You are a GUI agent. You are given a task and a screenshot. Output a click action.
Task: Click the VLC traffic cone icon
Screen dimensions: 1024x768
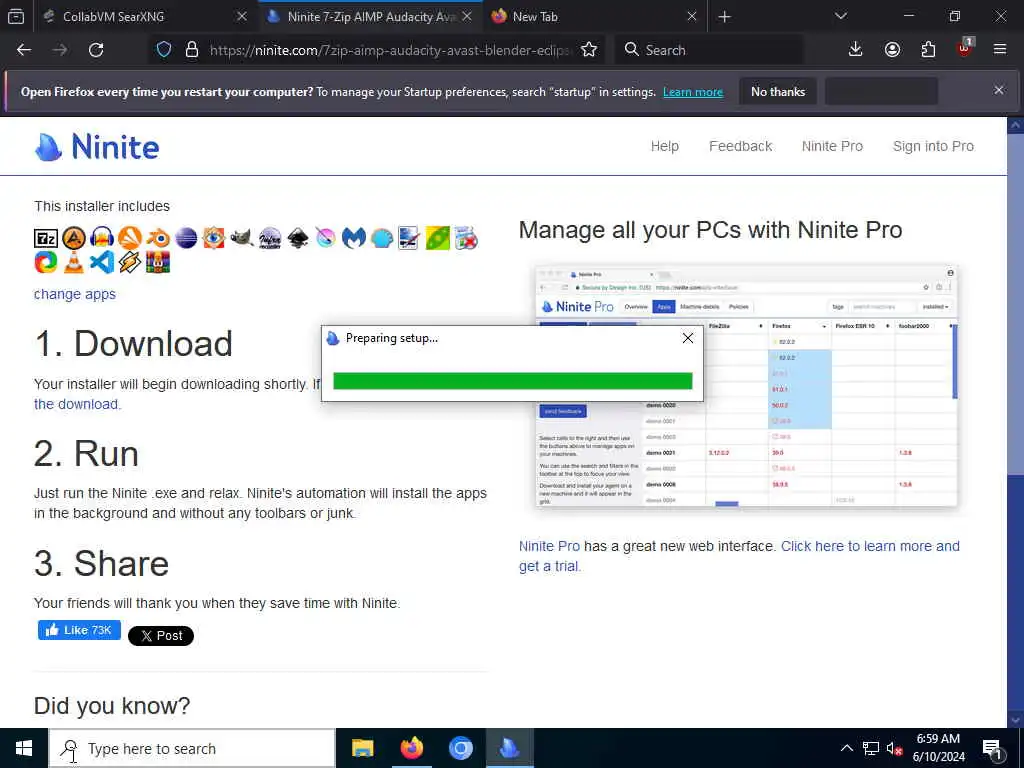point(74,262)
